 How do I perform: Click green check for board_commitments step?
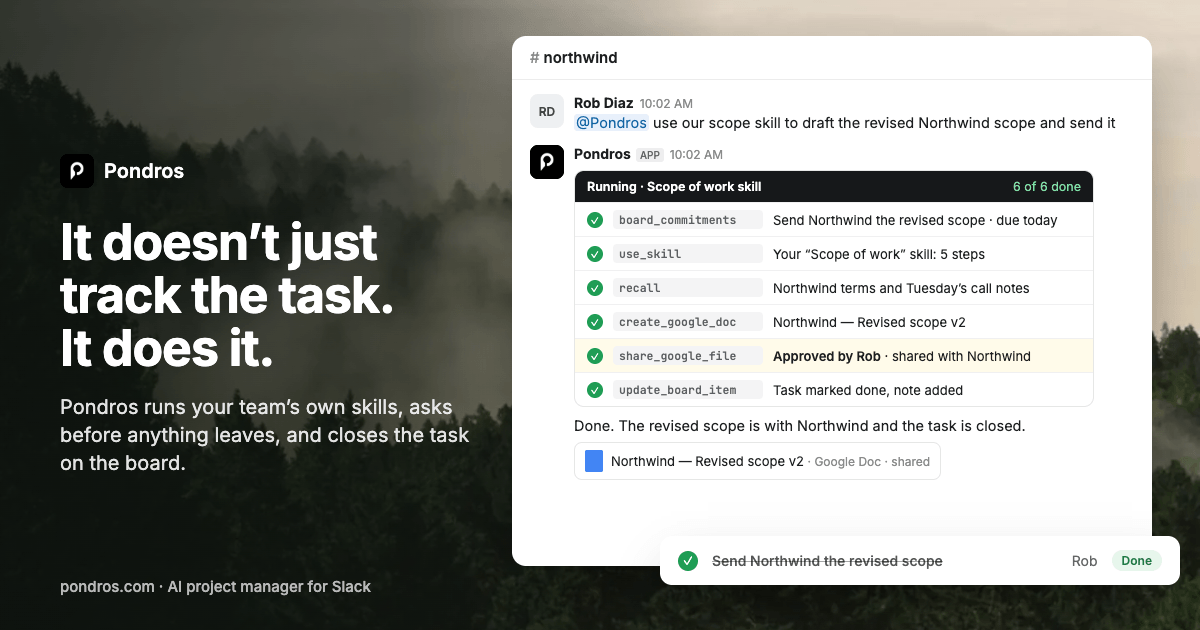click(x=595, y=220)
